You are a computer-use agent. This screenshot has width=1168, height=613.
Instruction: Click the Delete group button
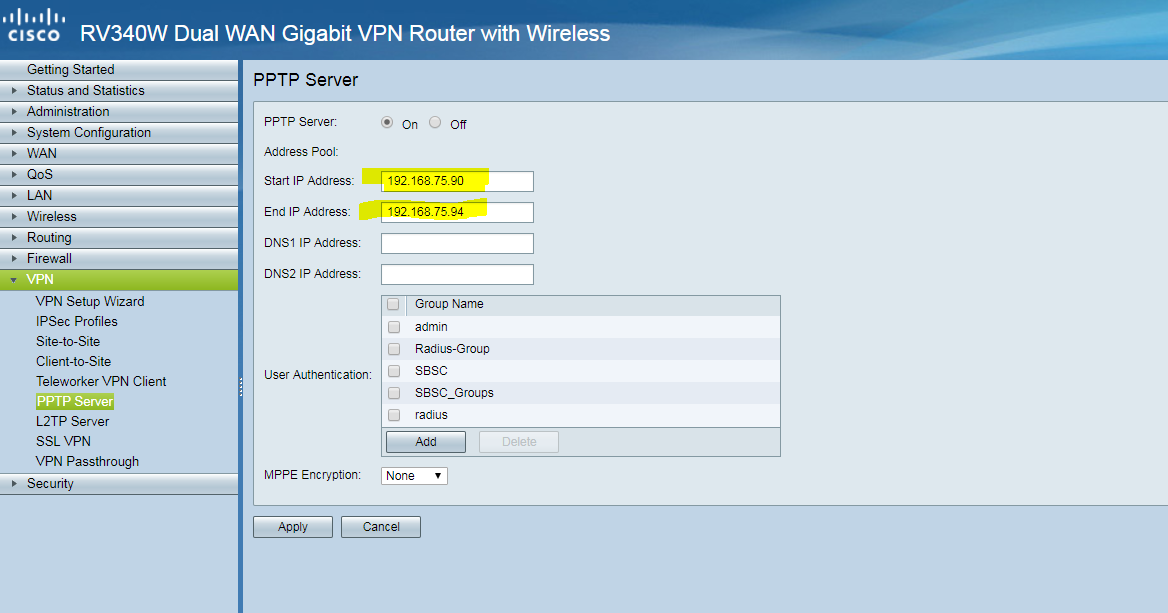click(x=518, y=442)
